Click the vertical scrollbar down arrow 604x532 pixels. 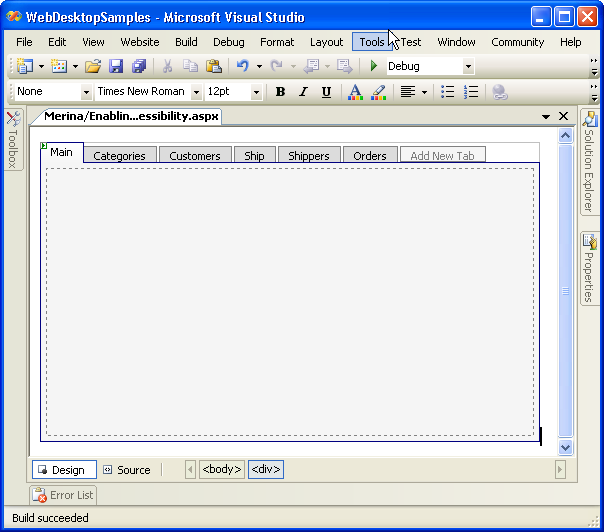565,448
